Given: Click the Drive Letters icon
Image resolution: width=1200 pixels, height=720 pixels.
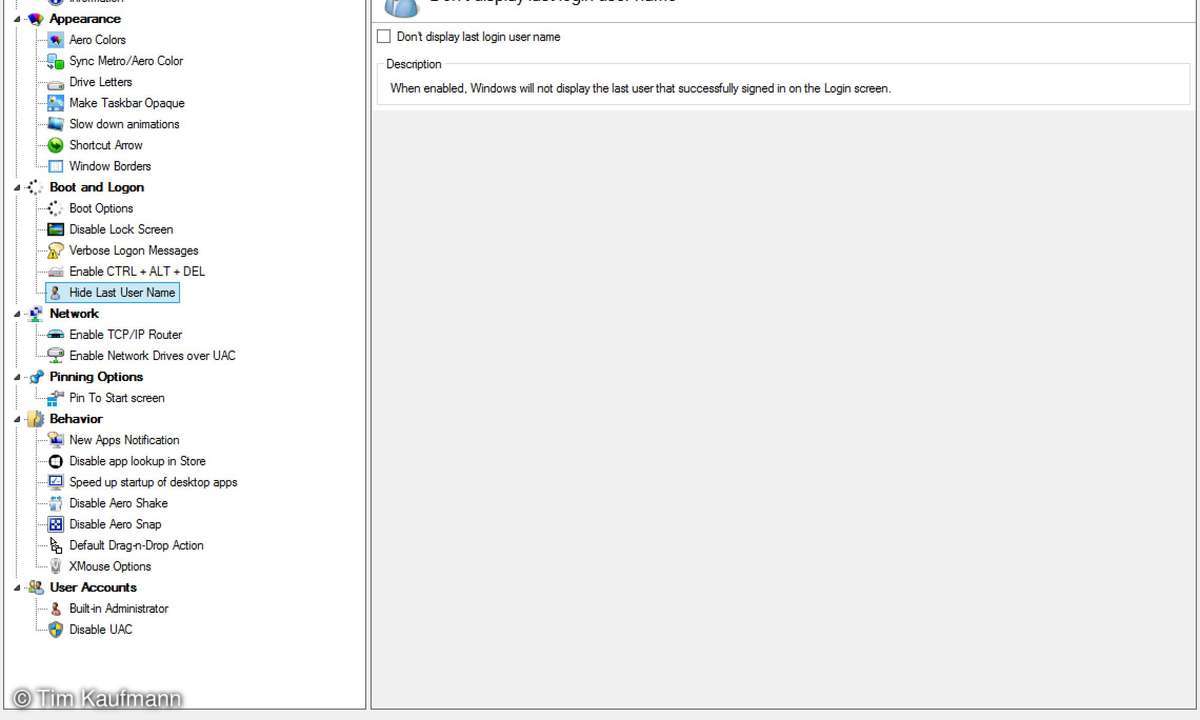Looking at the screenshot, I should tap(56, 82).
